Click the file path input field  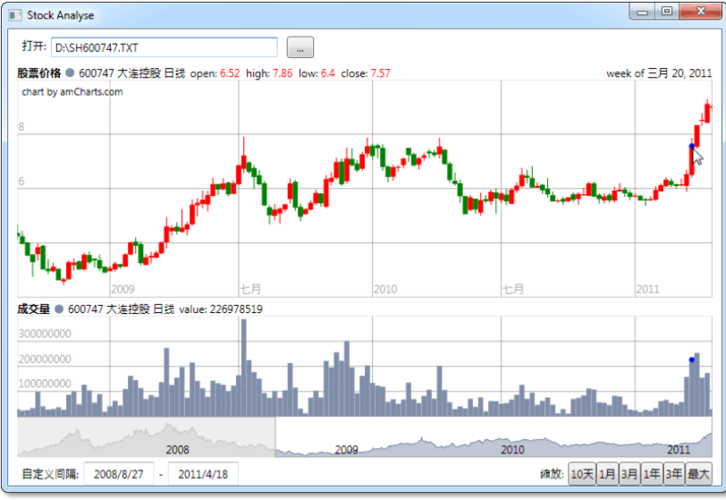[x=164, y=48]
